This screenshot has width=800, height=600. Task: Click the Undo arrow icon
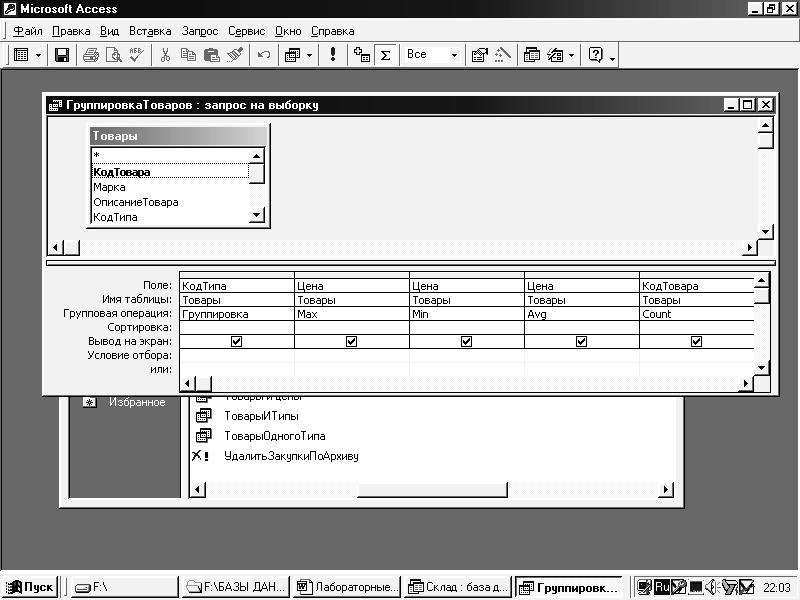[x=264, y=55]
